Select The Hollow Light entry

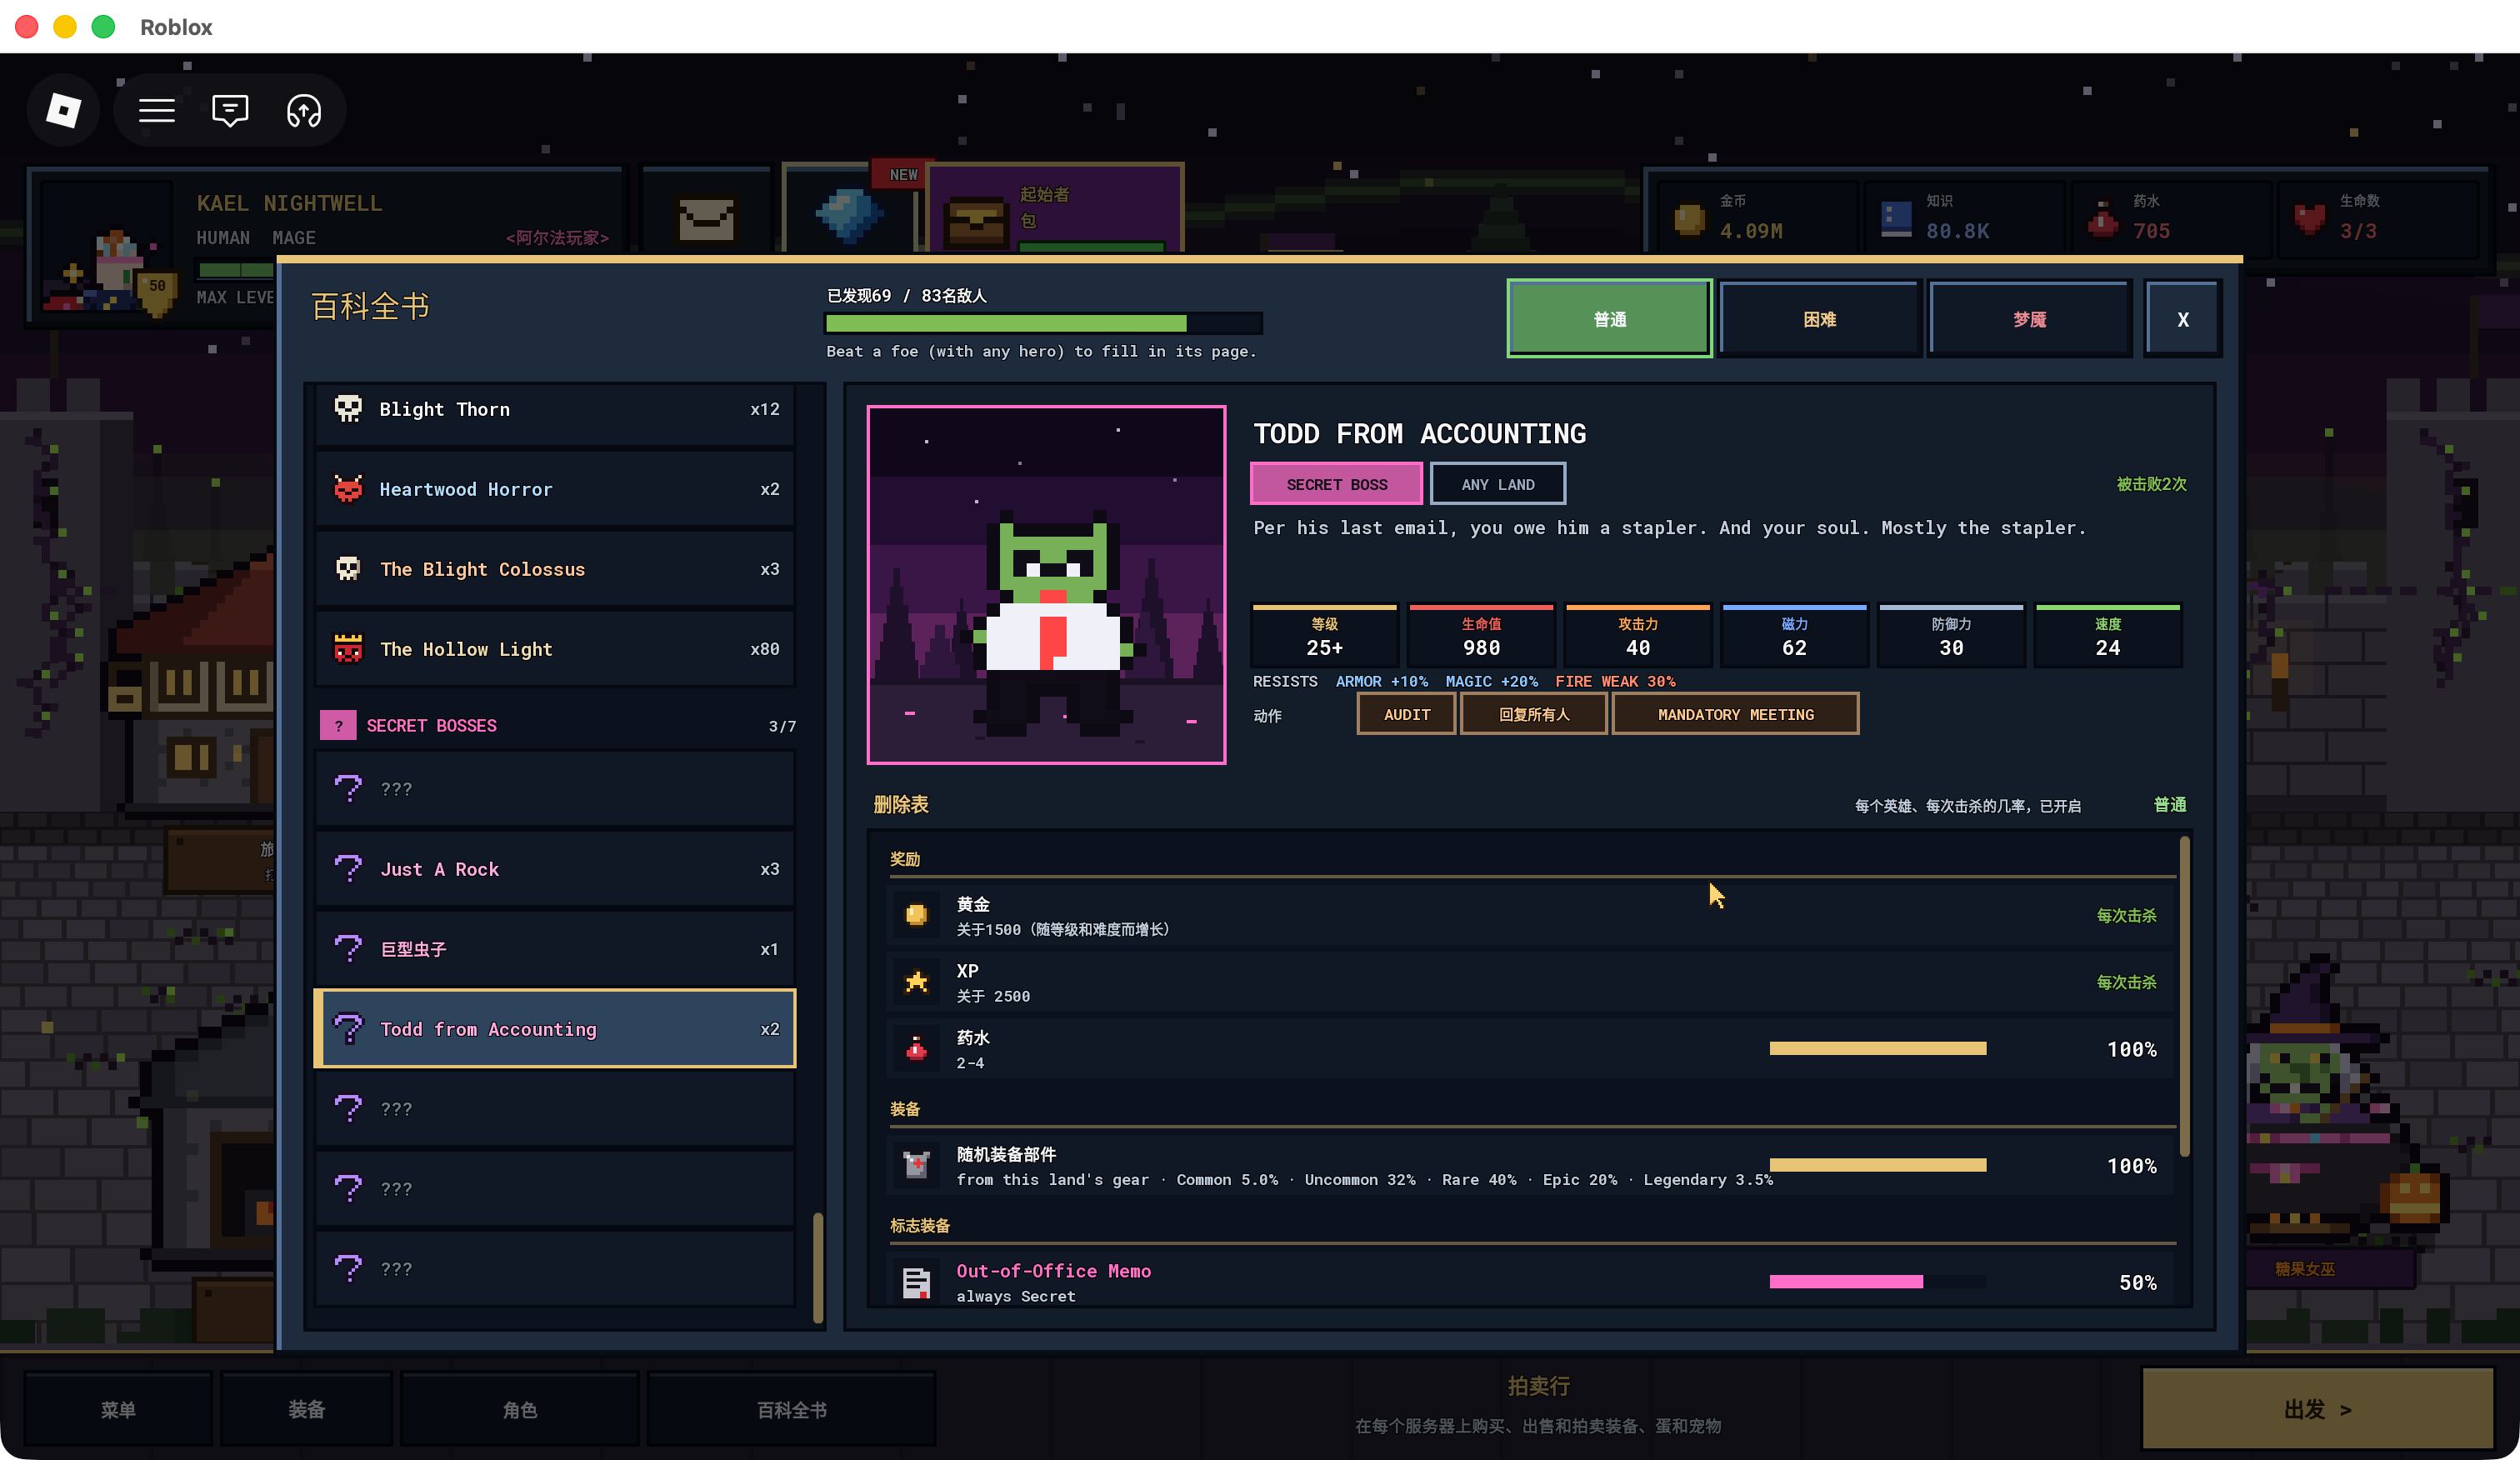[x=555, y=649]
